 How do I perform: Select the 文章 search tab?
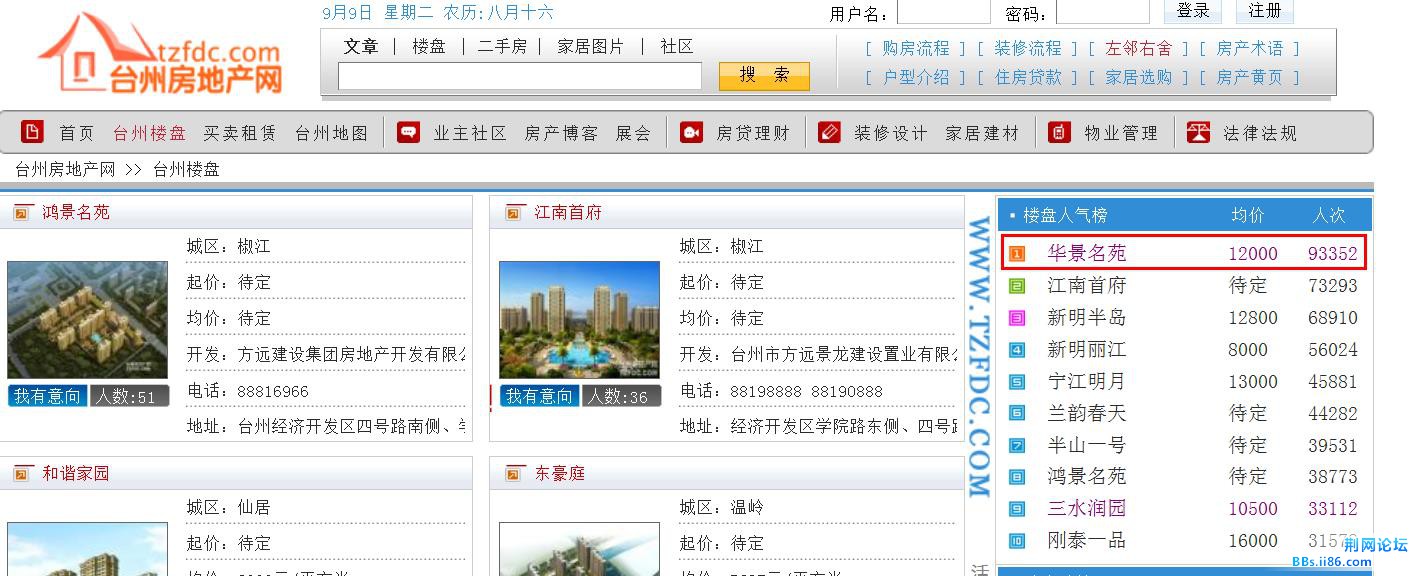pos(361,46)
